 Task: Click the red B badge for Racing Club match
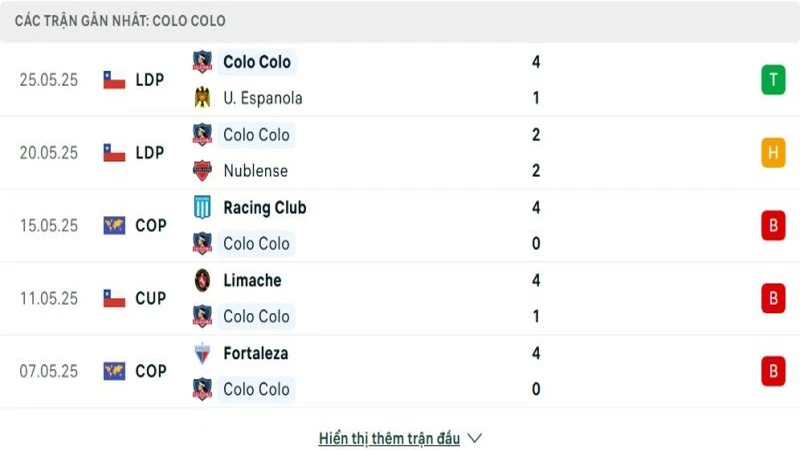coord(772,226)
